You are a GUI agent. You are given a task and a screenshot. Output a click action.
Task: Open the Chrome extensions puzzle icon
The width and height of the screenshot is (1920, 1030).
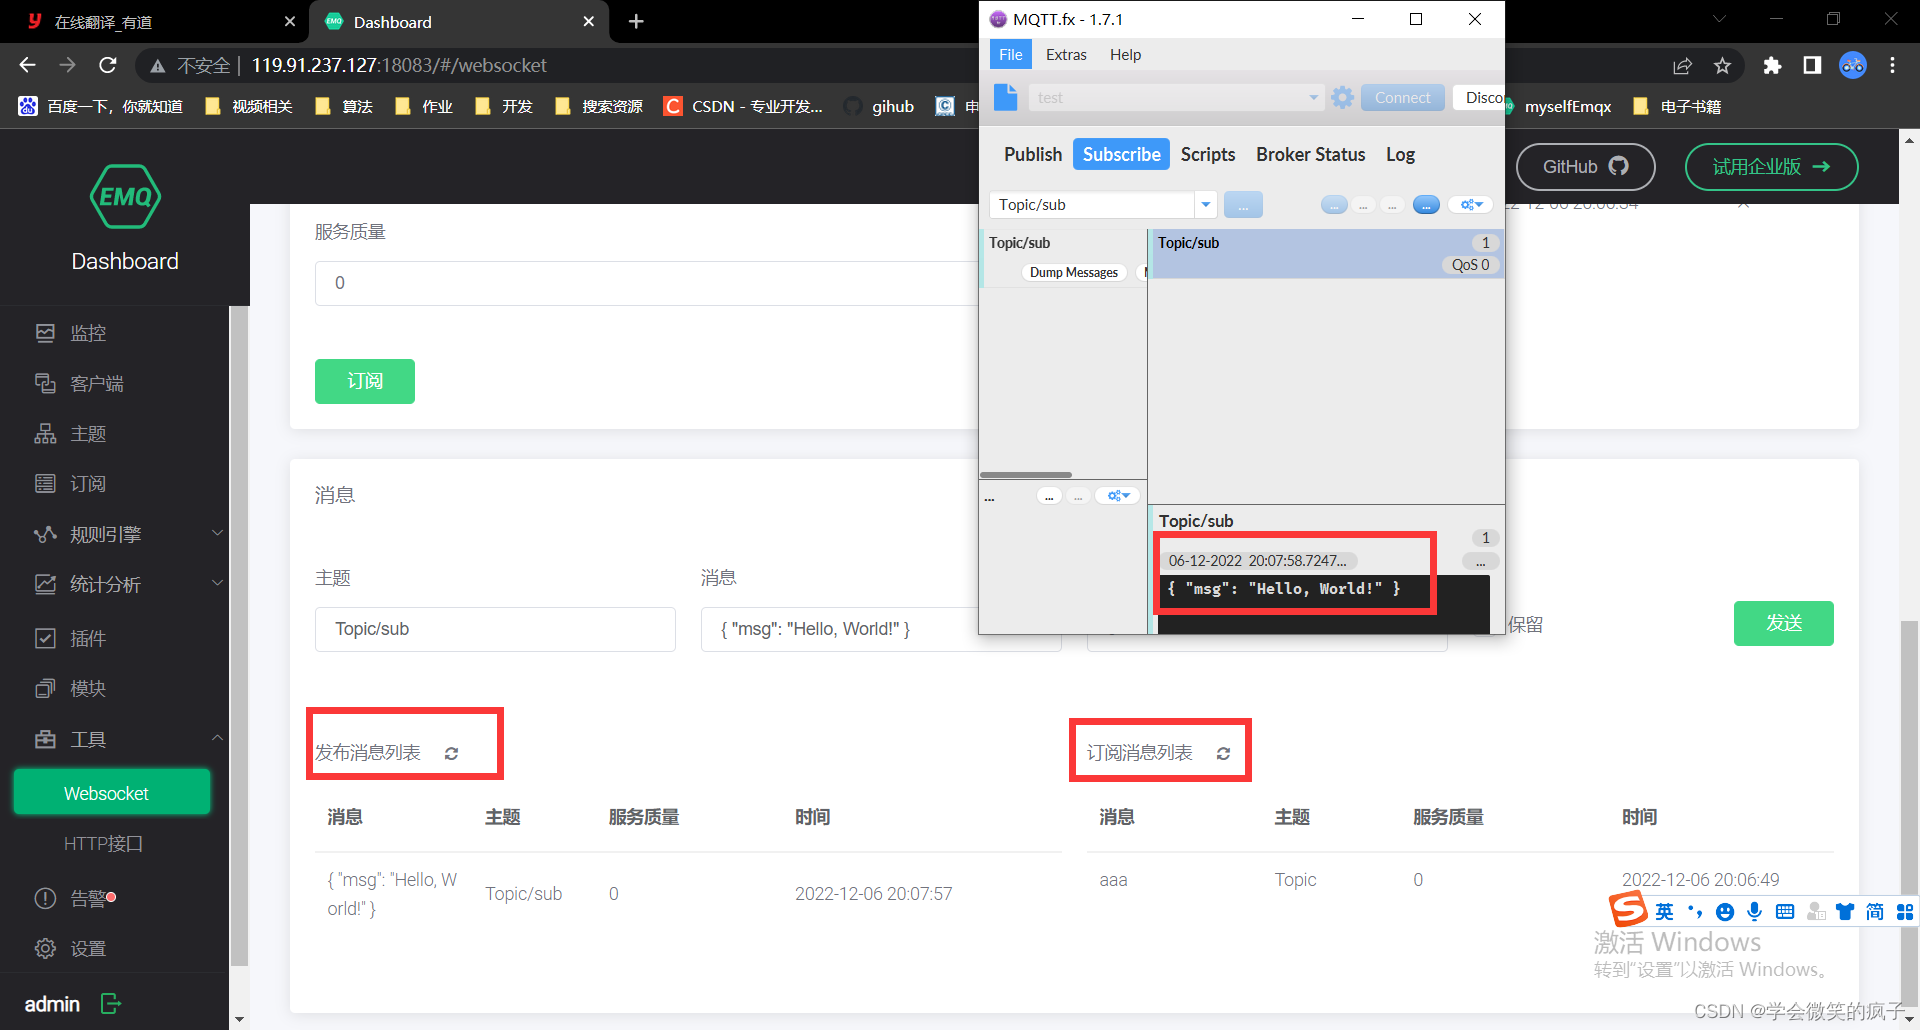coord(1772,66)
